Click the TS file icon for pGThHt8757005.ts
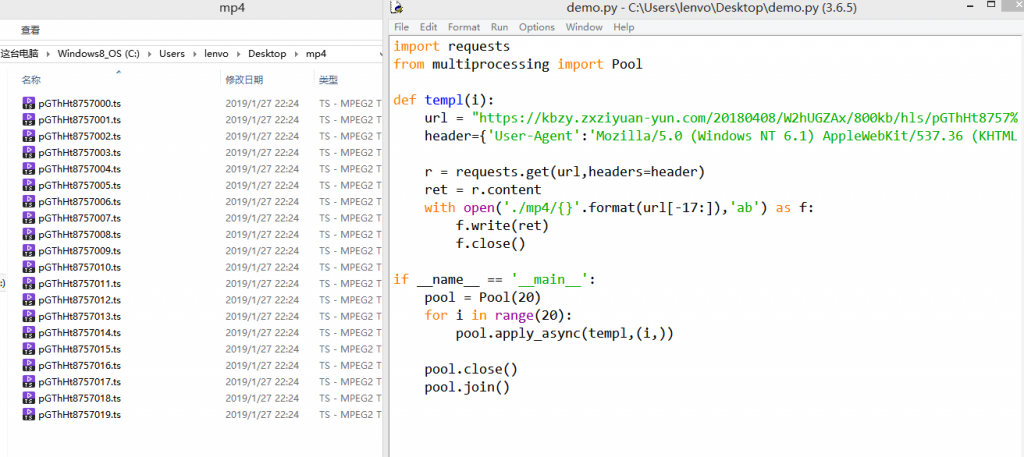Image resolution: width=1024 pixels, height=457 pixels. click(x=28, y=185)
